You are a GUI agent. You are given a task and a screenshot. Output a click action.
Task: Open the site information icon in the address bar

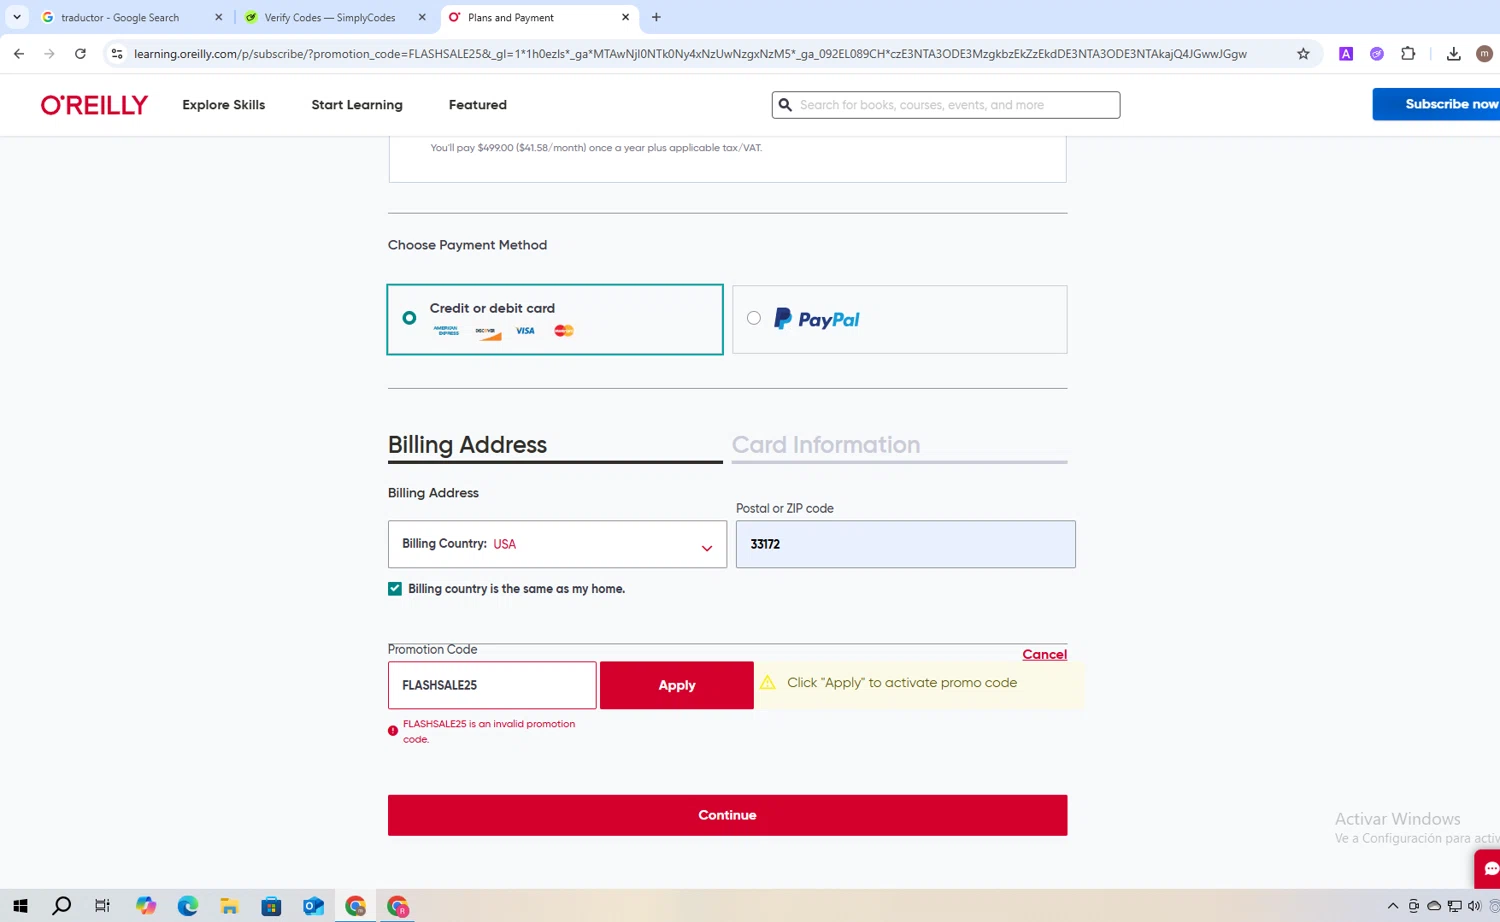click(117, 54)
